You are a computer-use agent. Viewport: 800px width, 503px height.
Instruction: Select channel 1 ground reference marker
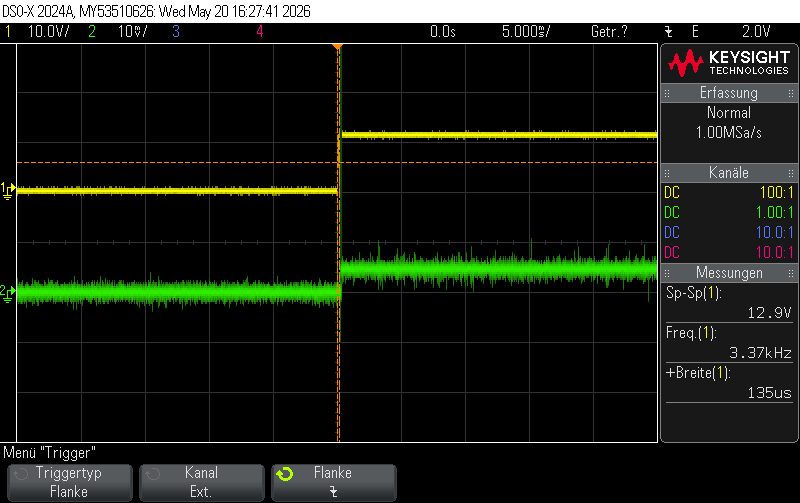8,191
